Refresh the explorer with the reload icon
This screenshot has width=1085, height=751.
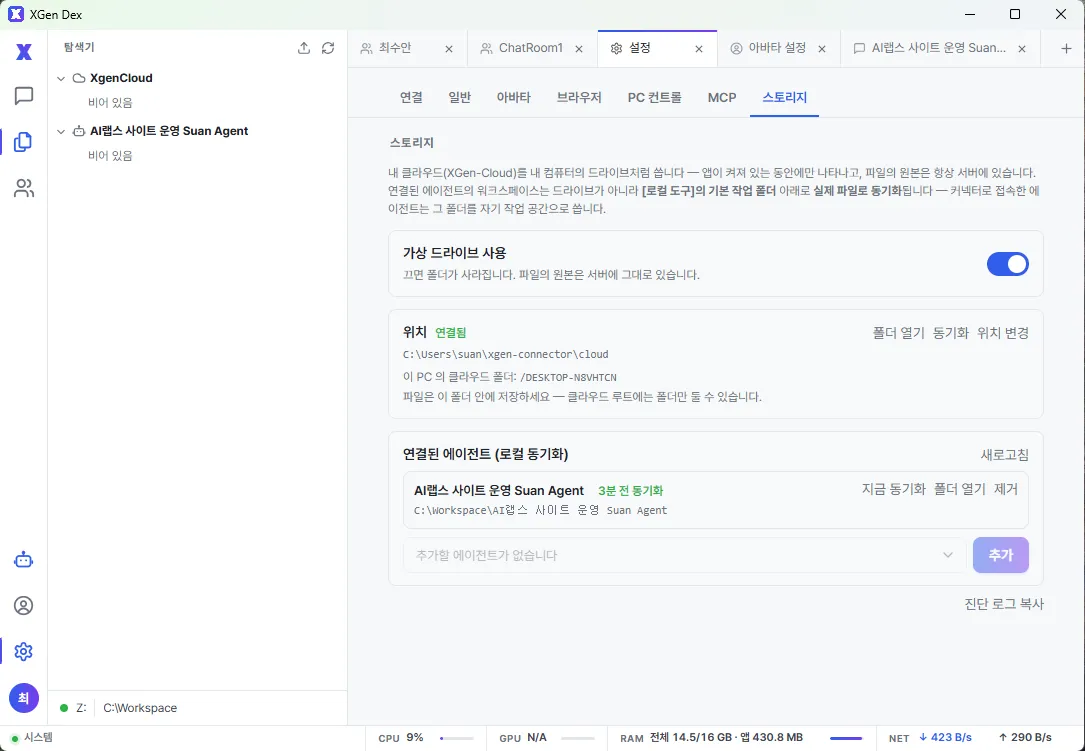328,48
